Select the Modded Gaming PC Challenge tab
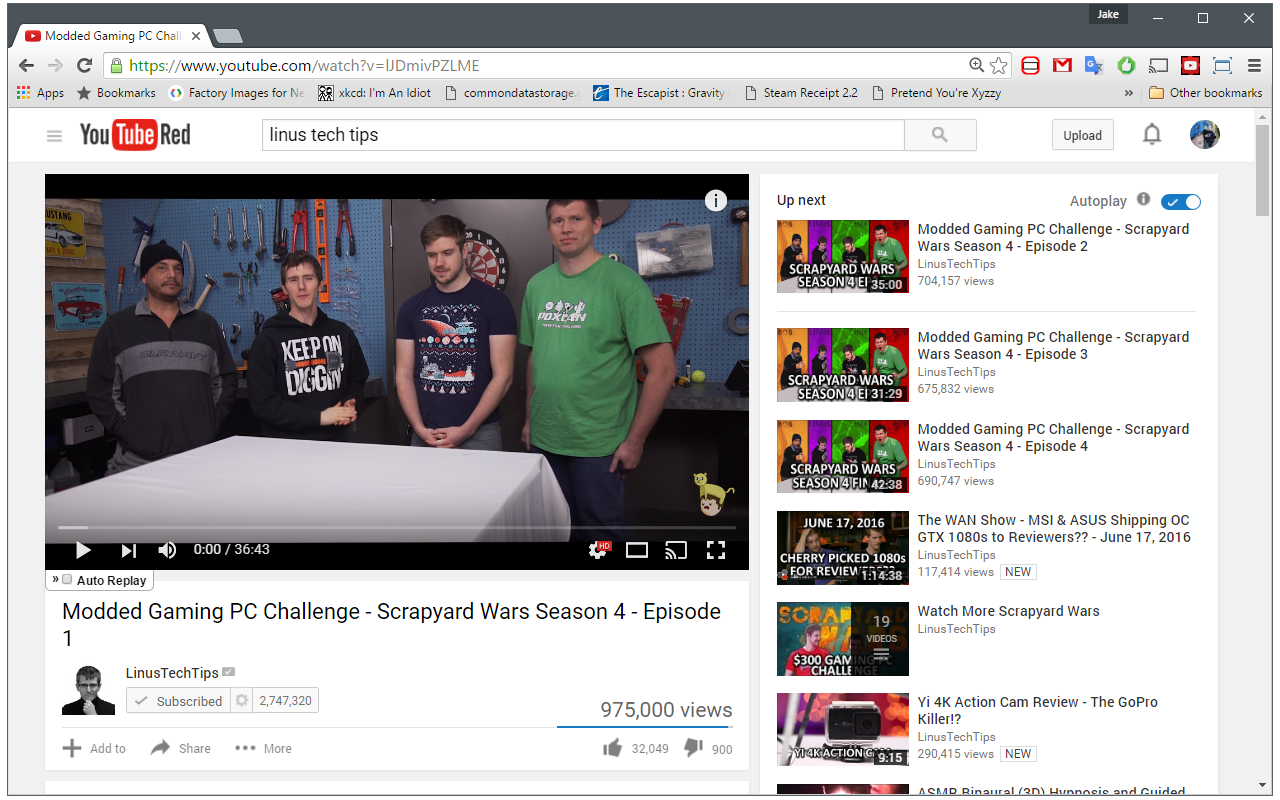1280x800 pixels. coord(113,36)
